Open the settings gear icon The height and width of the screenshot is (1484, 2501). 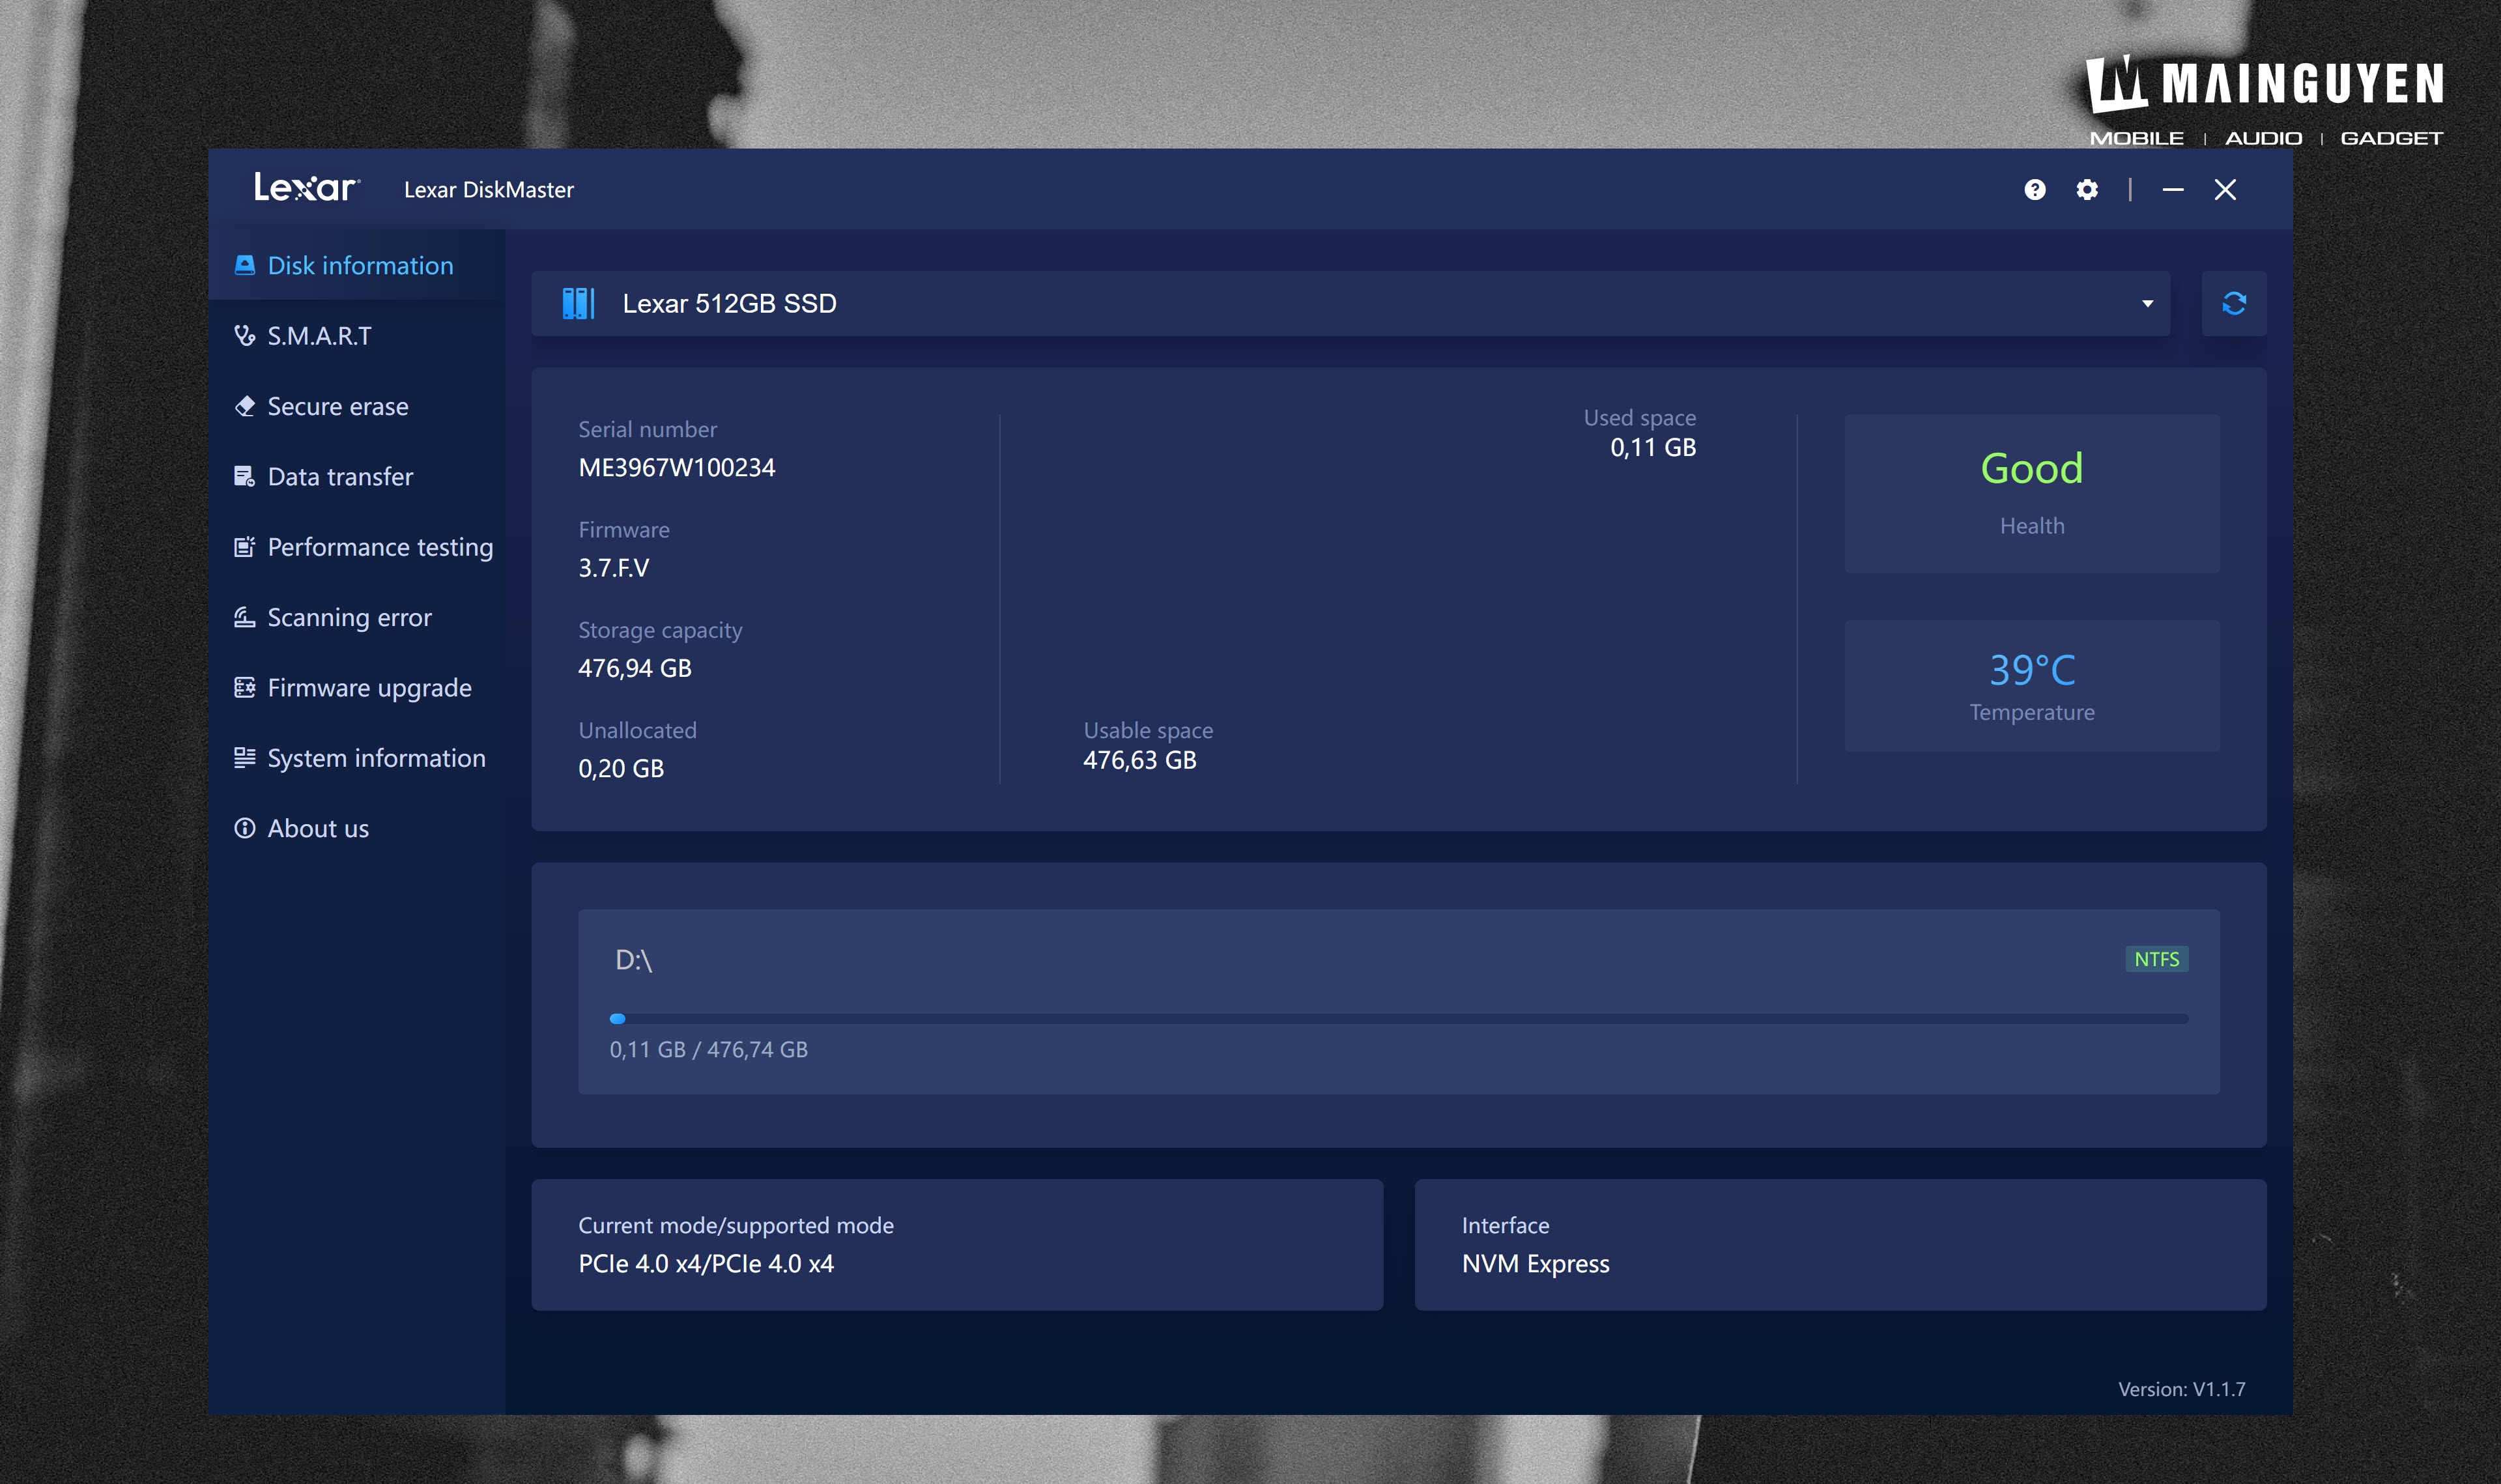pos(2086,190)
